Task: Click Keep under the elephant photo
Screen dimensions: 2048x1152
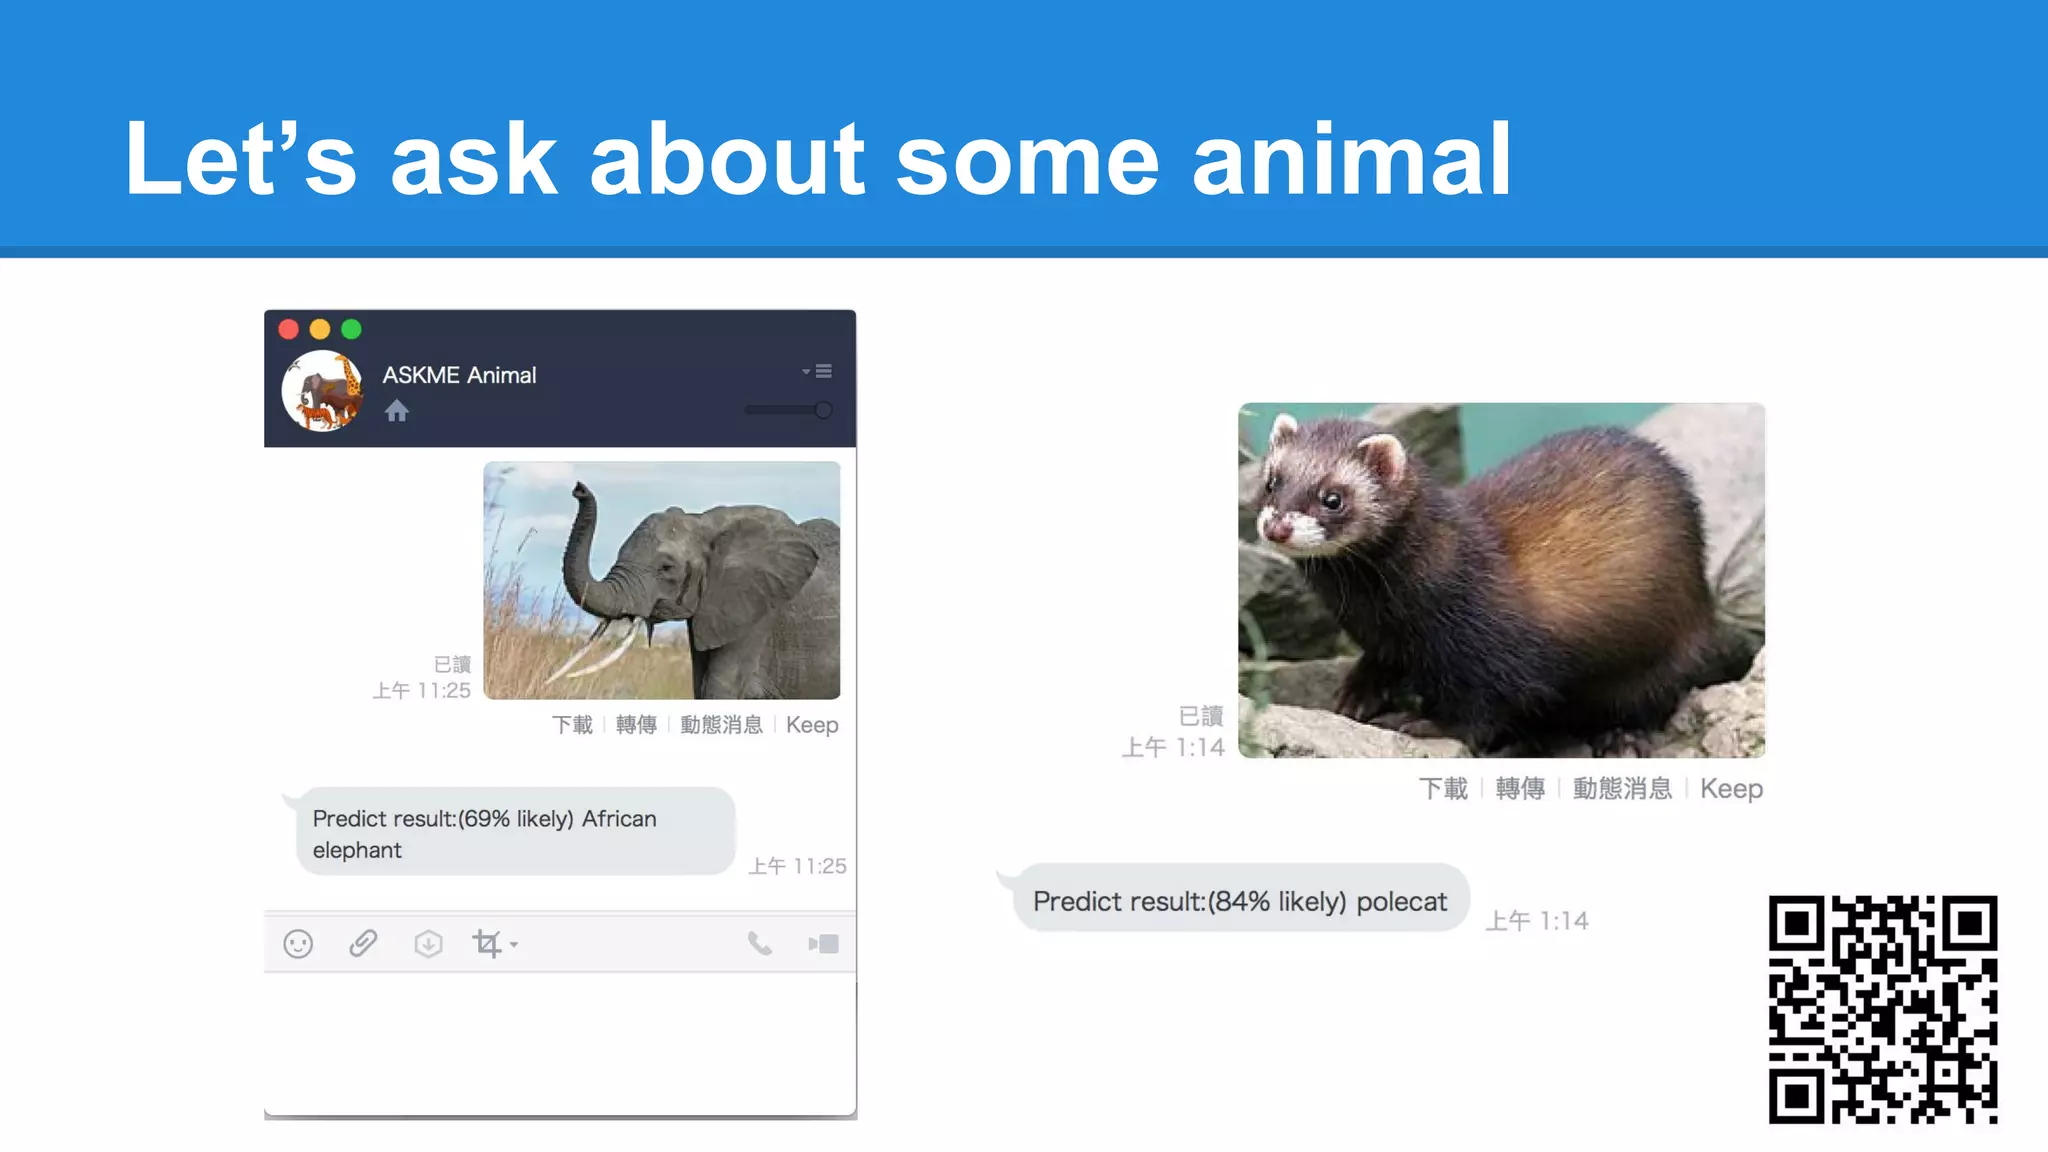Action: [x=812, y=725]
